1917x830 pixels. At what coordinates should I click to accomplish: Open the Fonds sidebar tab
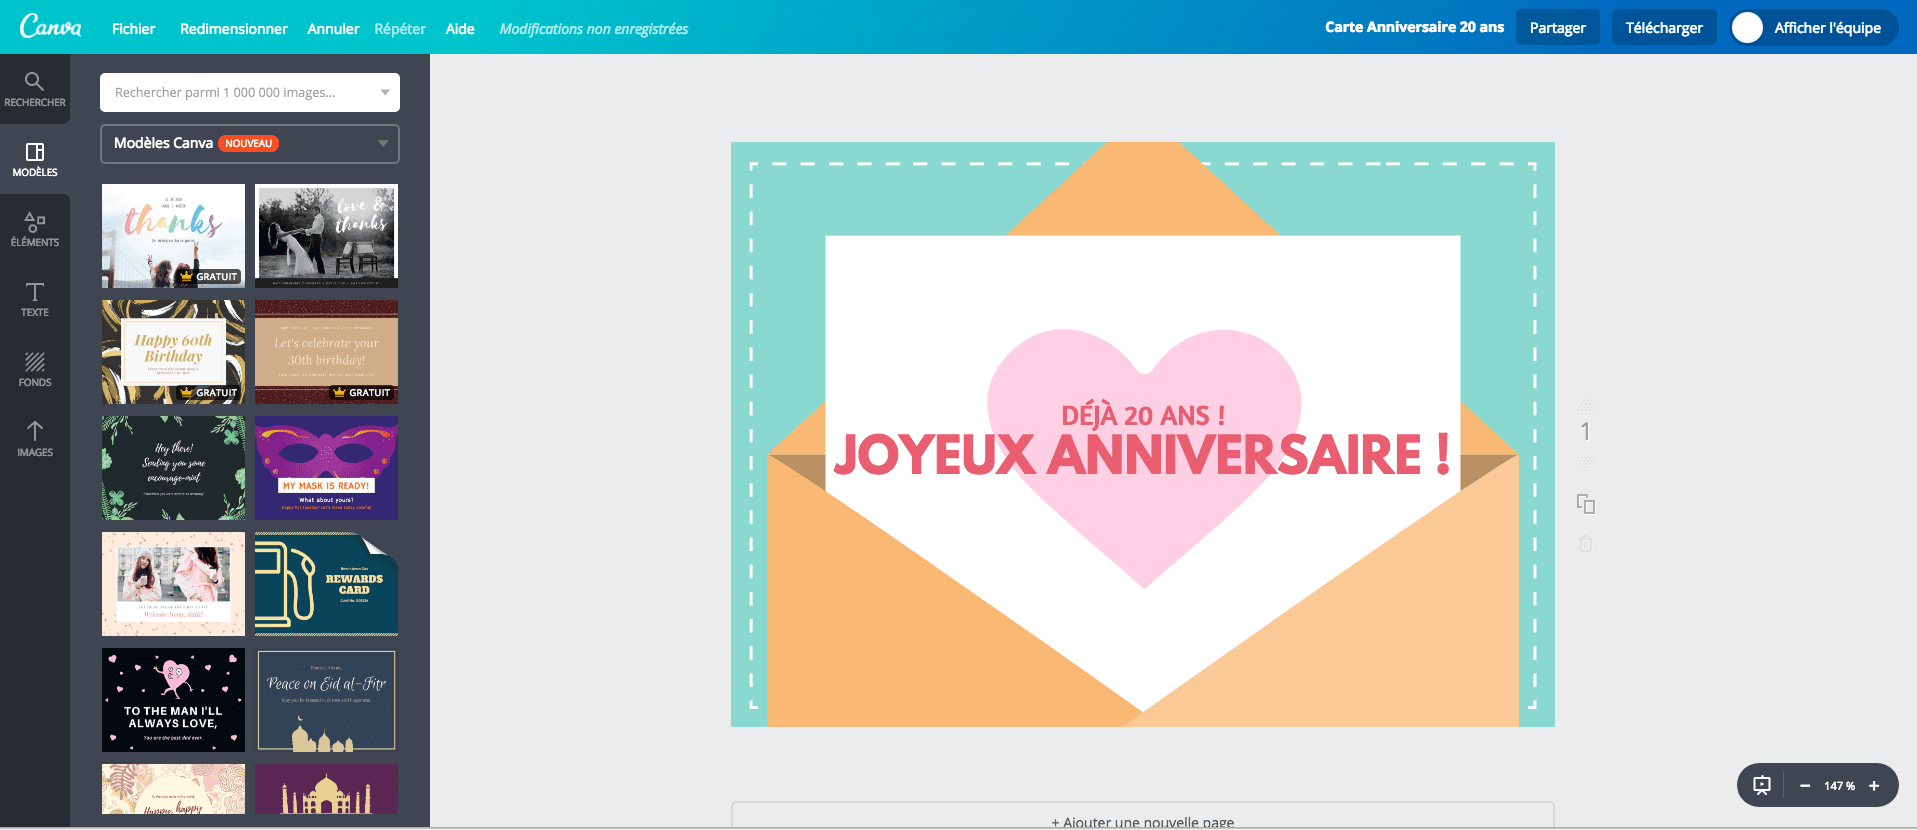(x=35, y=369)
